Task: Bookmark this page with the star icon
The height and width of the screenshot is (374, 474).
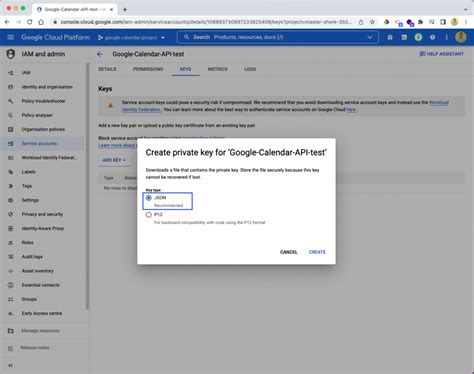Action: pyautogui.click(x=372, y=22)
